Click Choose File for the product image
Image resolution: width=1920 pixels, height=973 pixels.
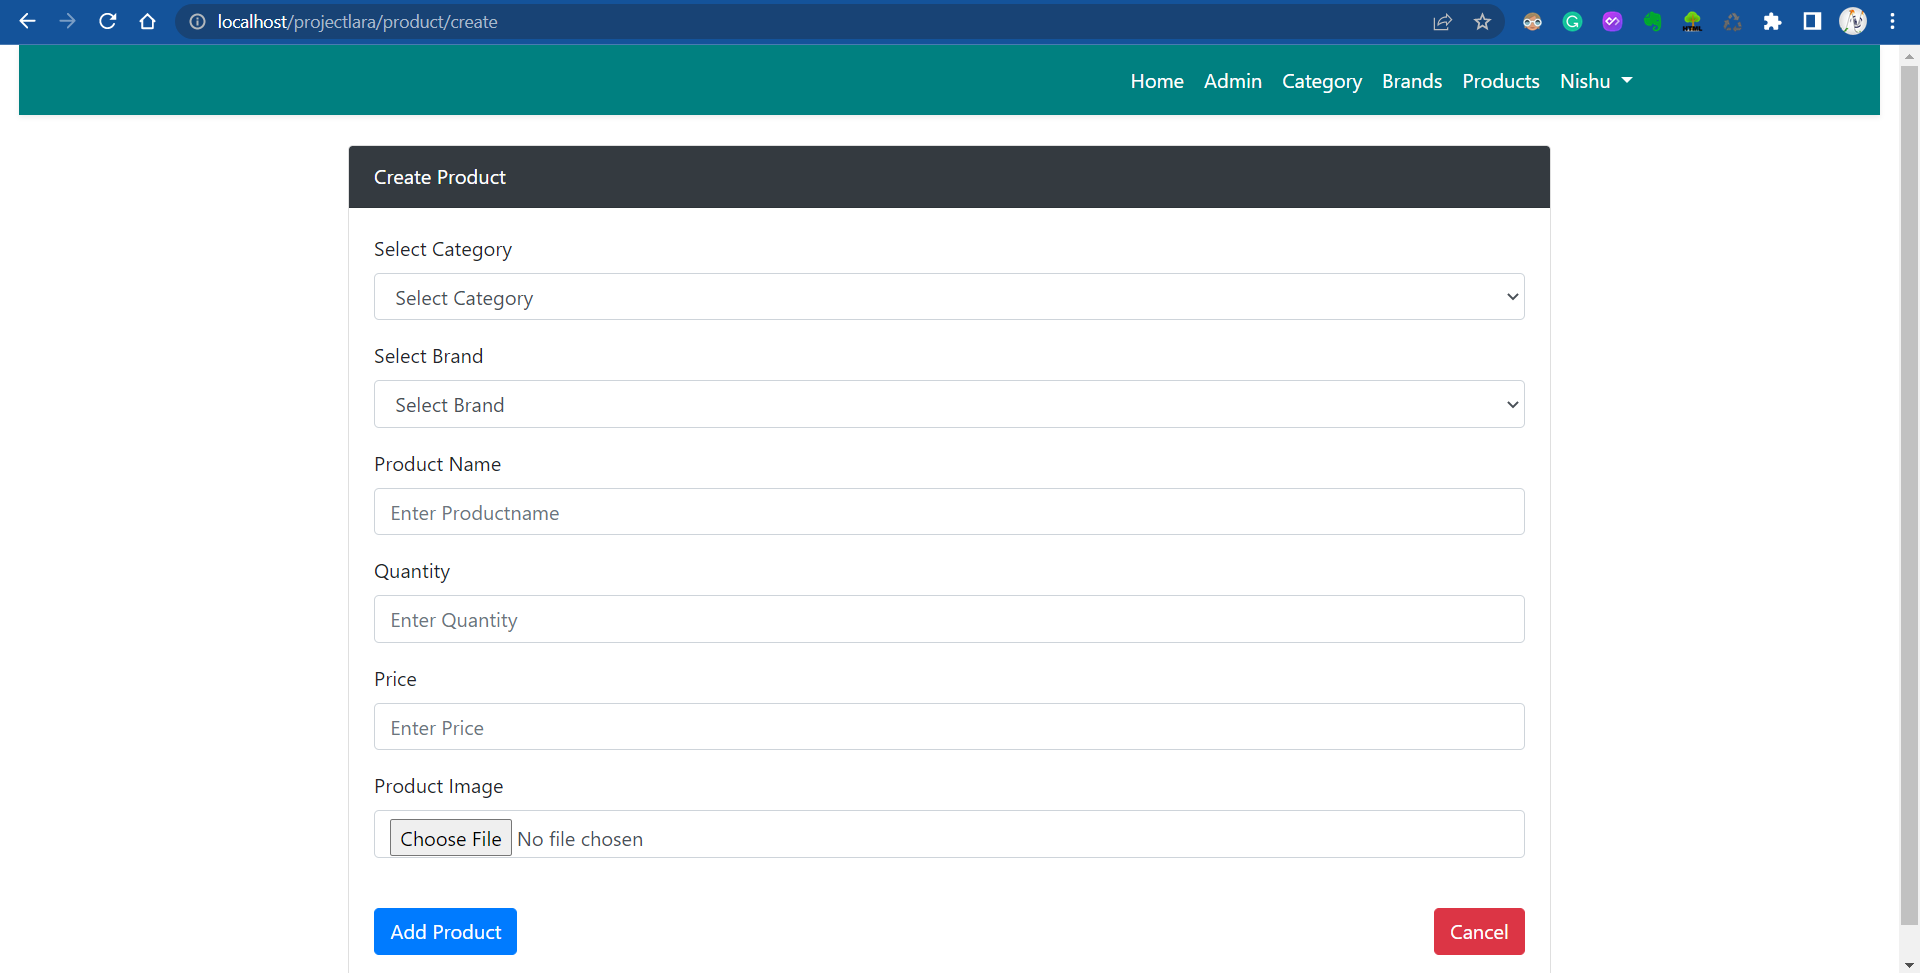point(450,838)
